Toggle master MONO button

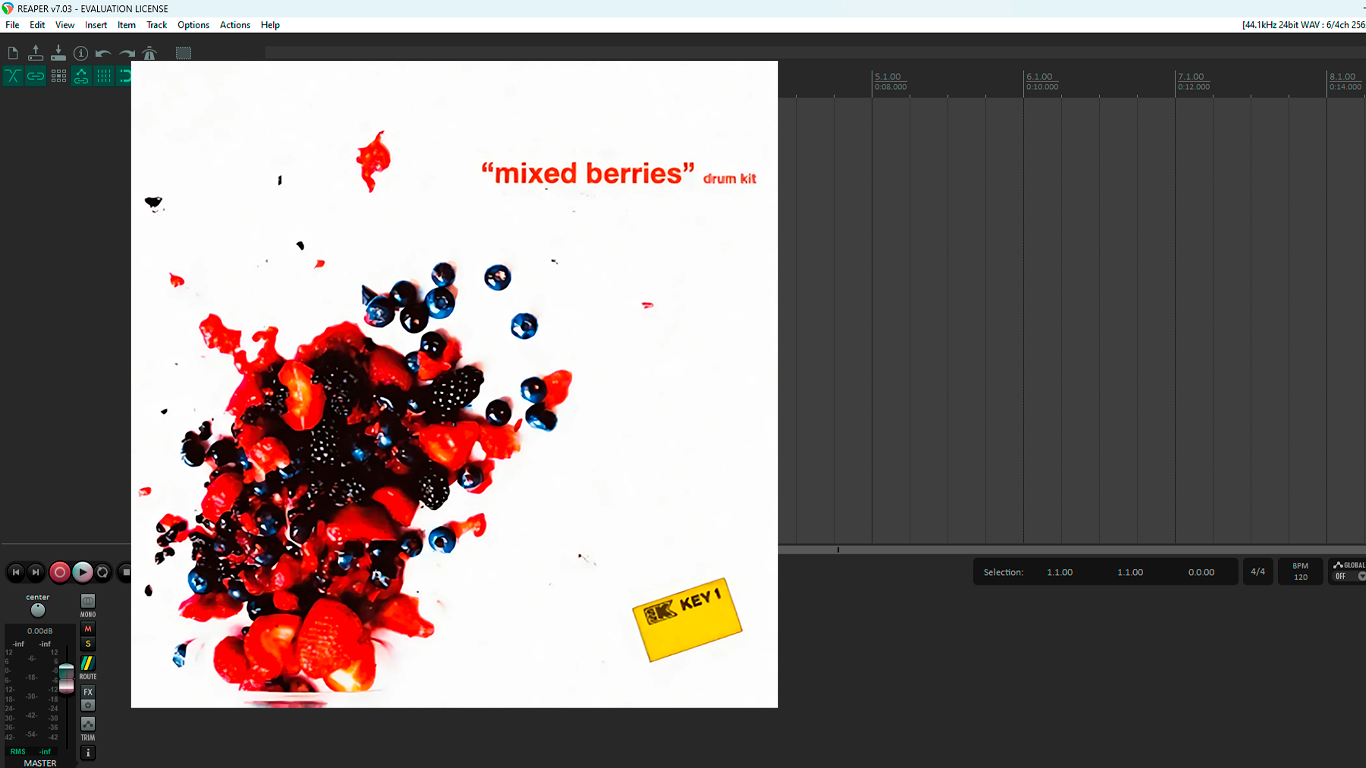coord(88,601)
